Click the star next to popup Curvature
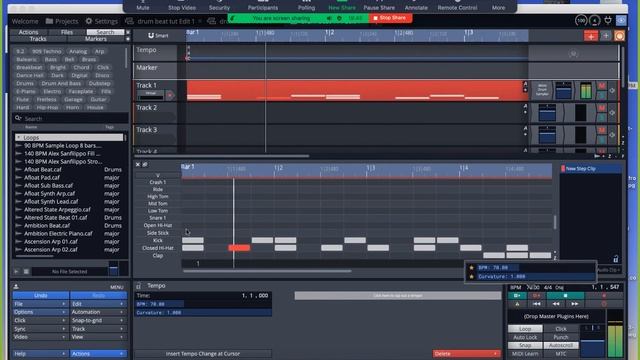 (x=471, y=276)
